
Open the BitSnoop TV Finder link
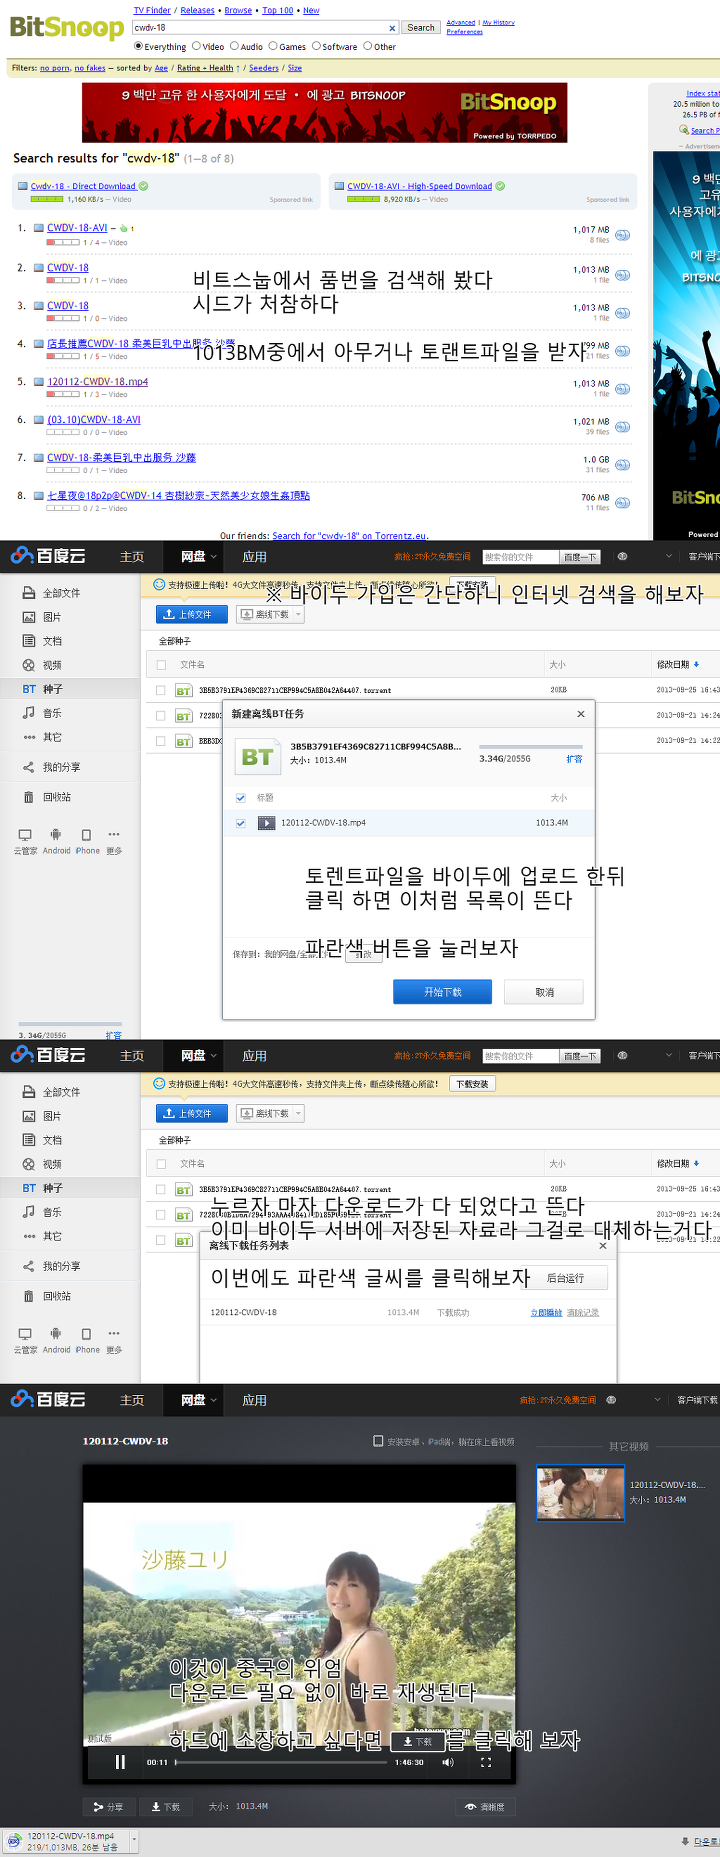click(x=152, y=10)
